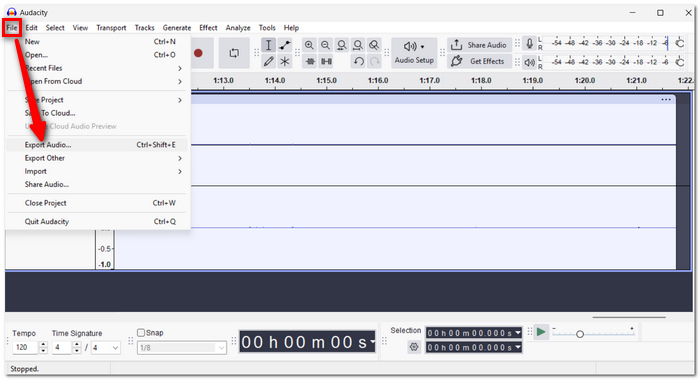
Task: Enable the Snap checkbox
Action: click(141, 333)
